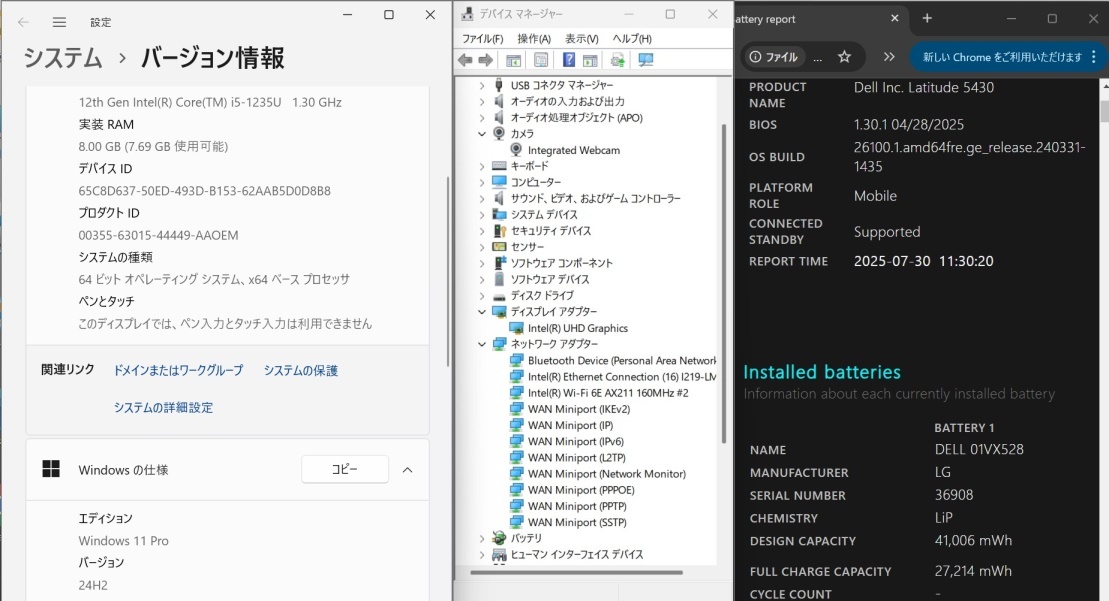The width and height of the screenshot is (1109, 601).
Task: Expand オーディオの入力および出力 node
Action: tap(482, 101)
